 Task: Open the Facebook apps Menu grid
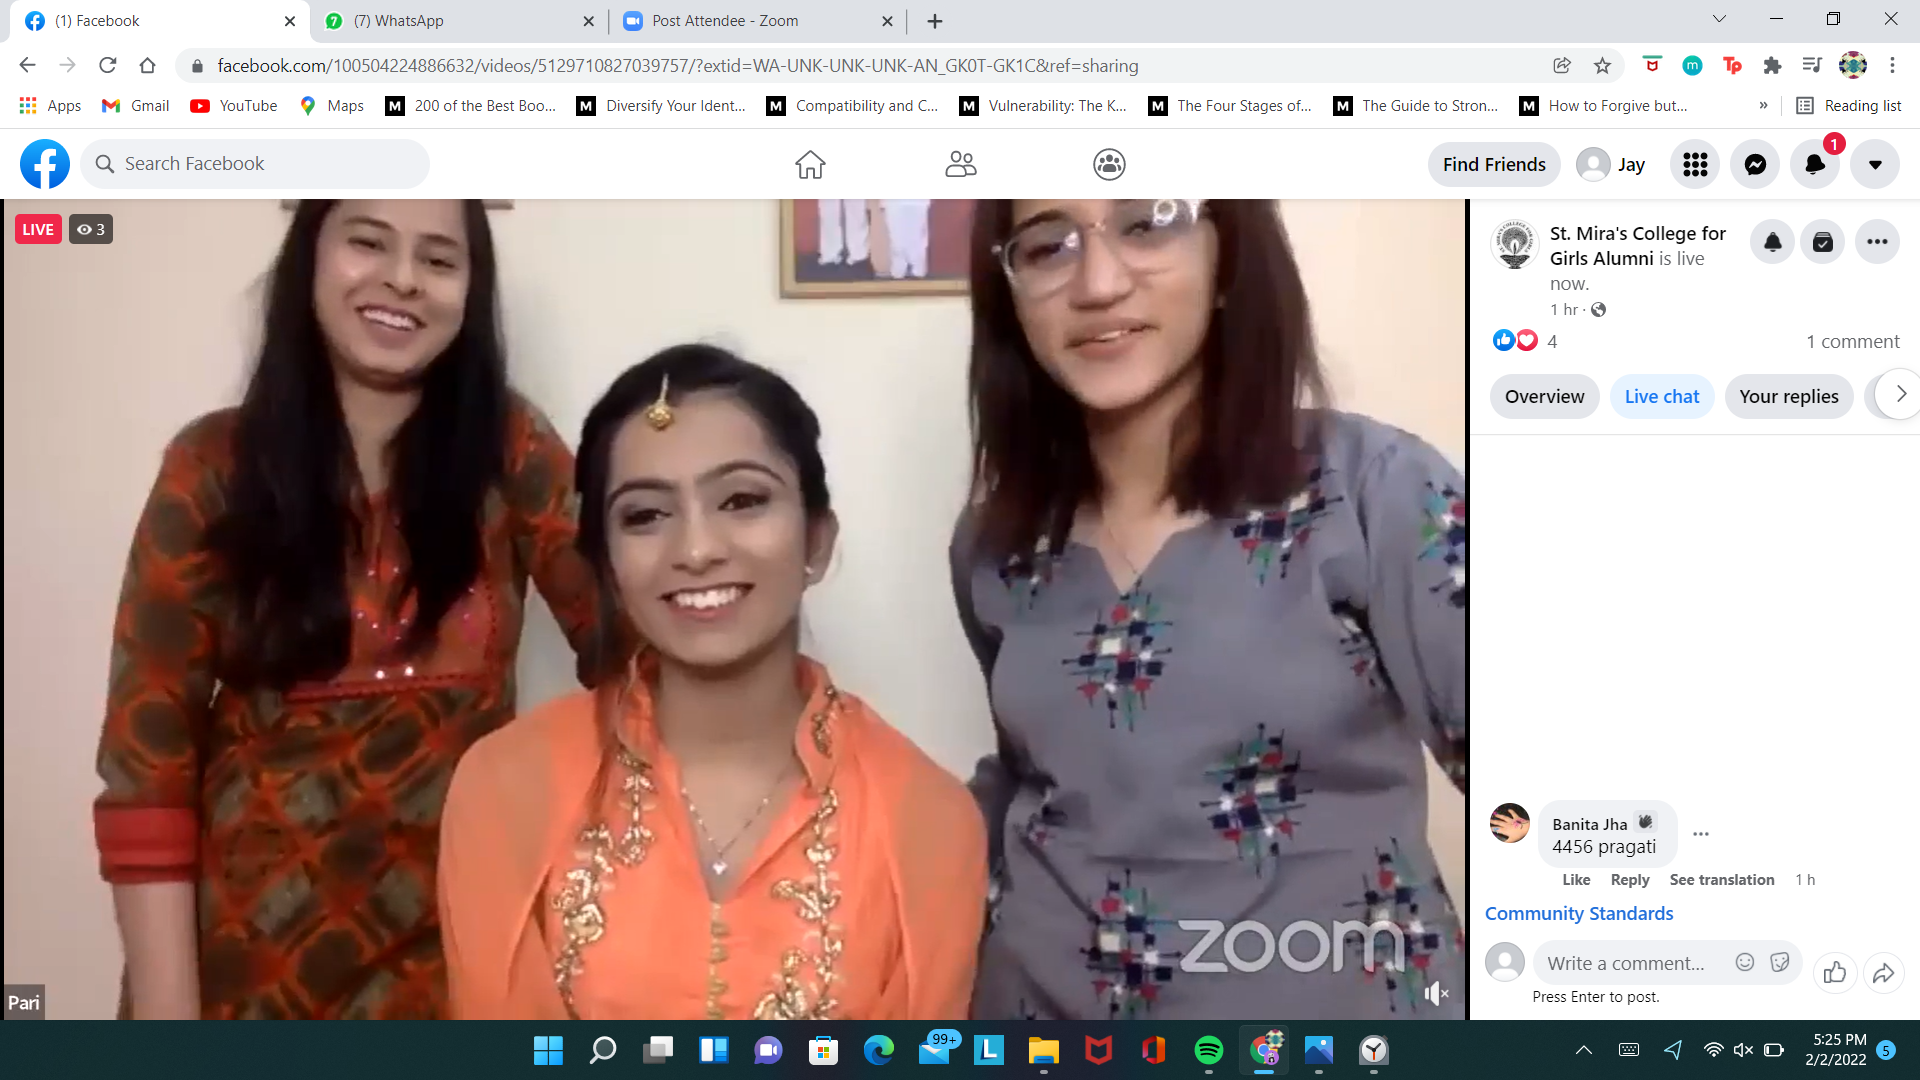1694,163
